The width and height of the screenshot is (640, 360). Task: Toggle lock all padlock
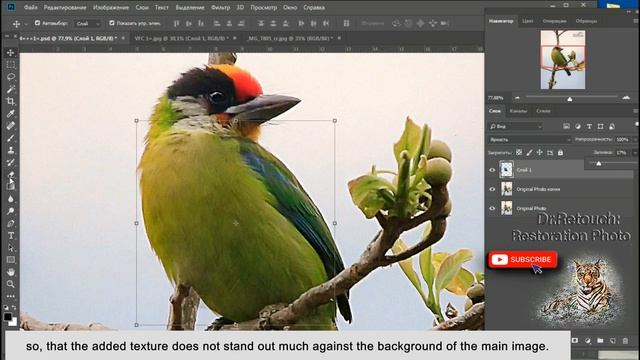560,152
